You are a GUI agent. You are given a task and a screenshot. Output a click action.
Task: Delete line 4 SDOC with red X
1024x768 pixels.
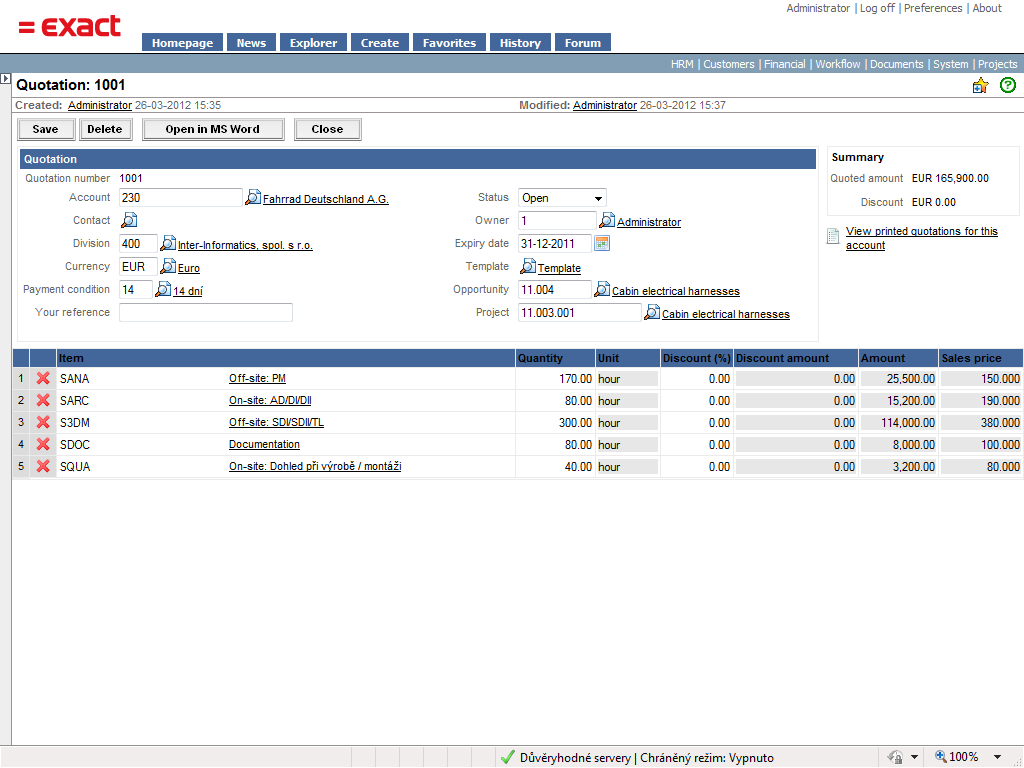pyautogui.click(x=43, y=444)
